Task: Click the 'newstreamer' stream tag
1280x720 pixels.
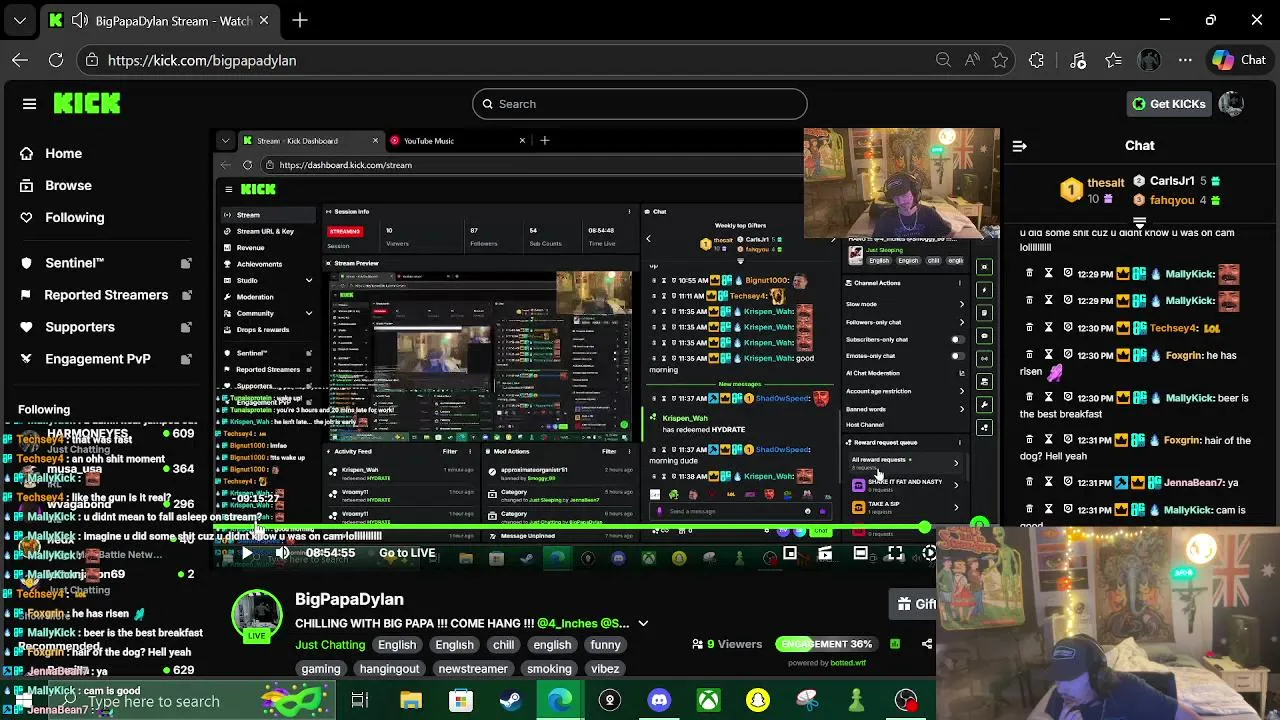Action: tap(473, 669)
